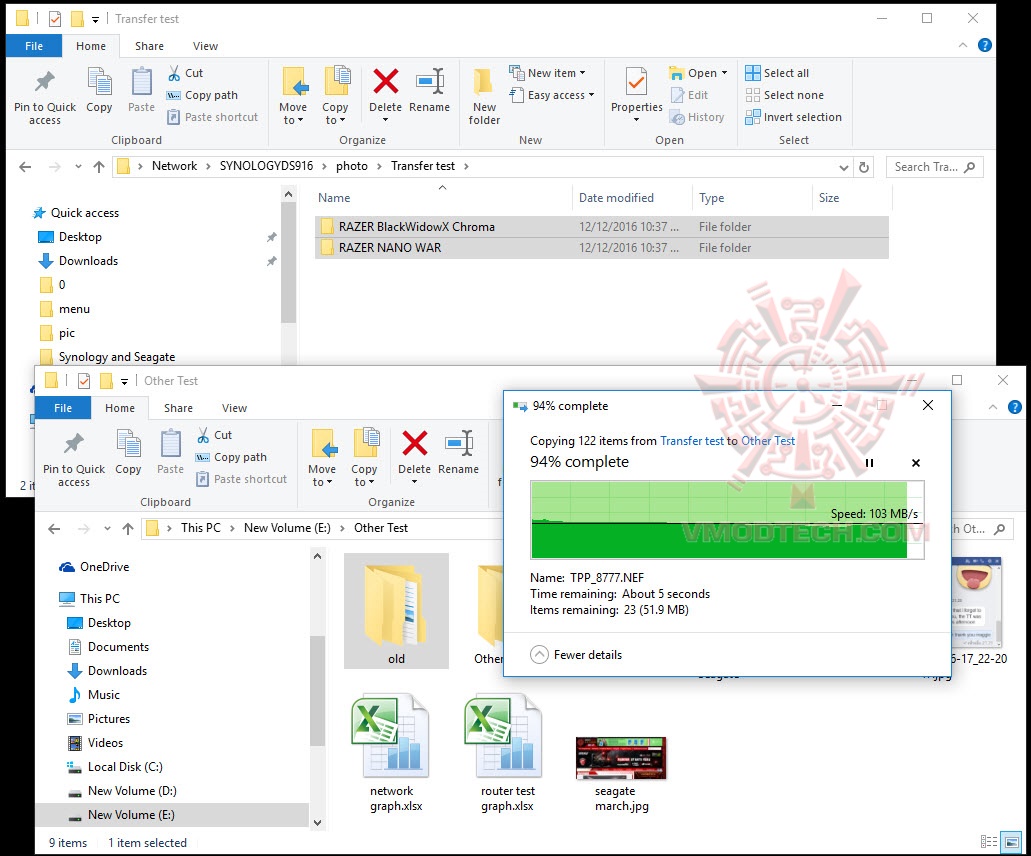Click Copy icon in Transfer test ribbon
Screen dimensions: 1031x856
point(99,91)
